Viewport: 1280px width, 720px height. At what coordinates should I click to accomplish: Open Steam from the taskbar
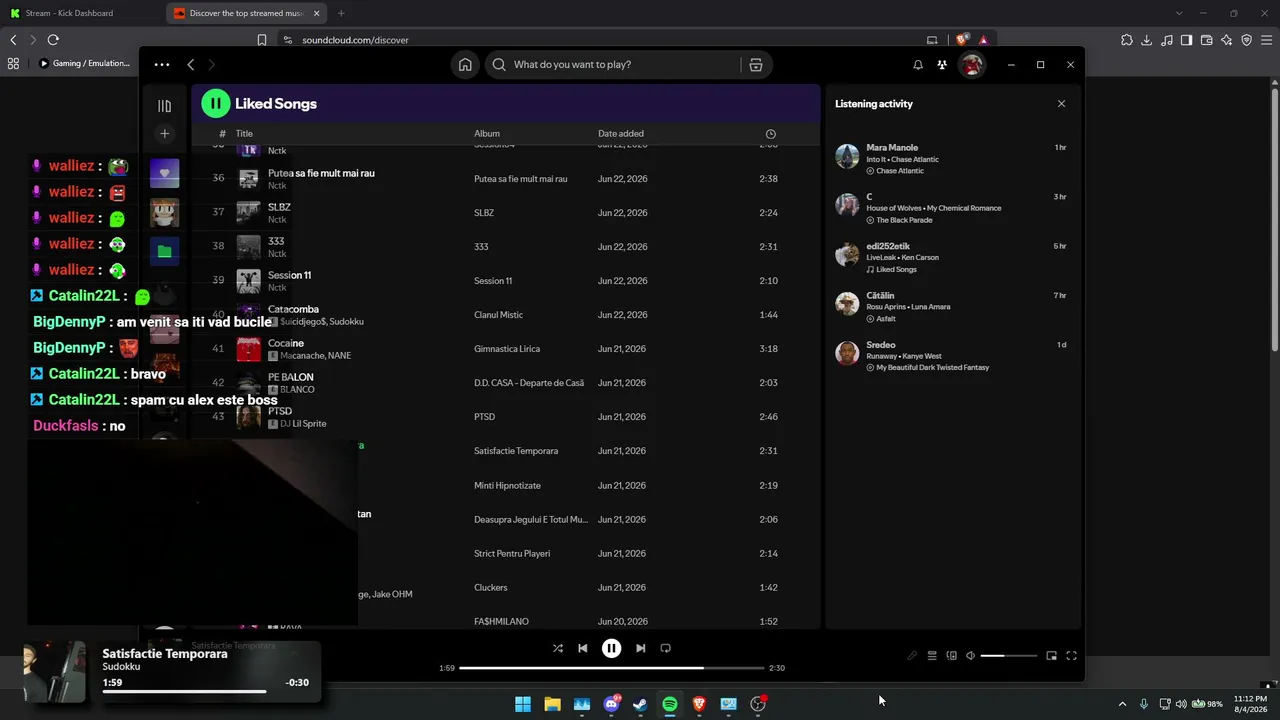(640, 704)
